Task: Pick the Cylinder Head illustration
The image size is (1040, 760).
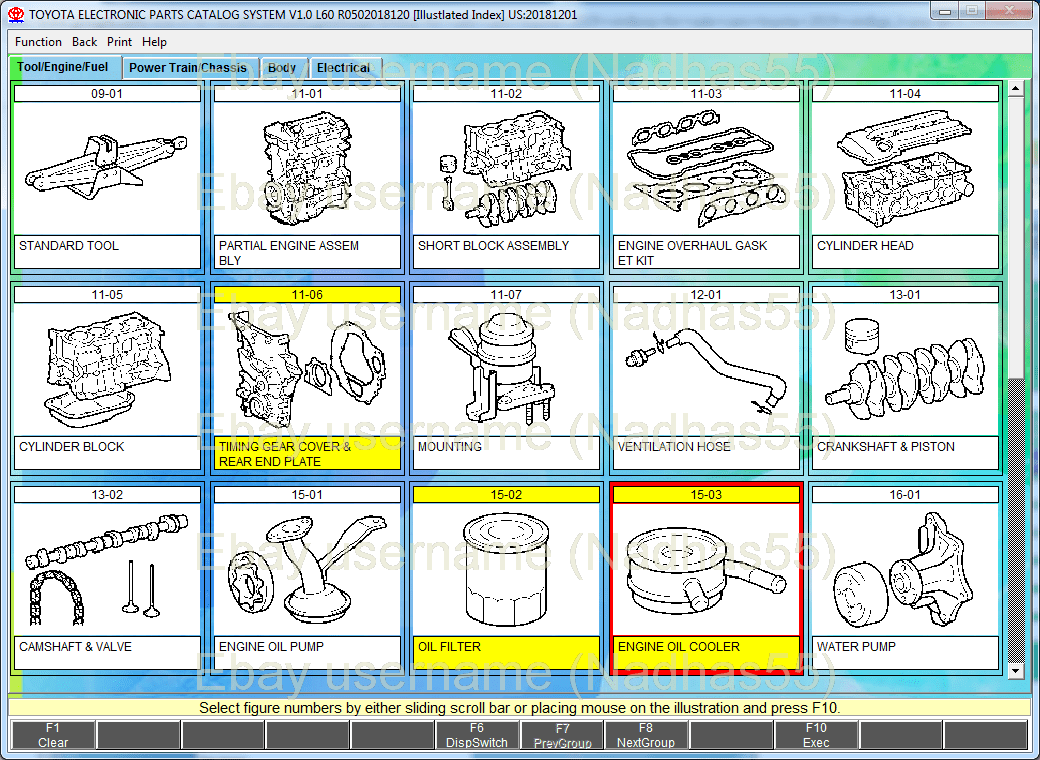Action: (905, 168)
